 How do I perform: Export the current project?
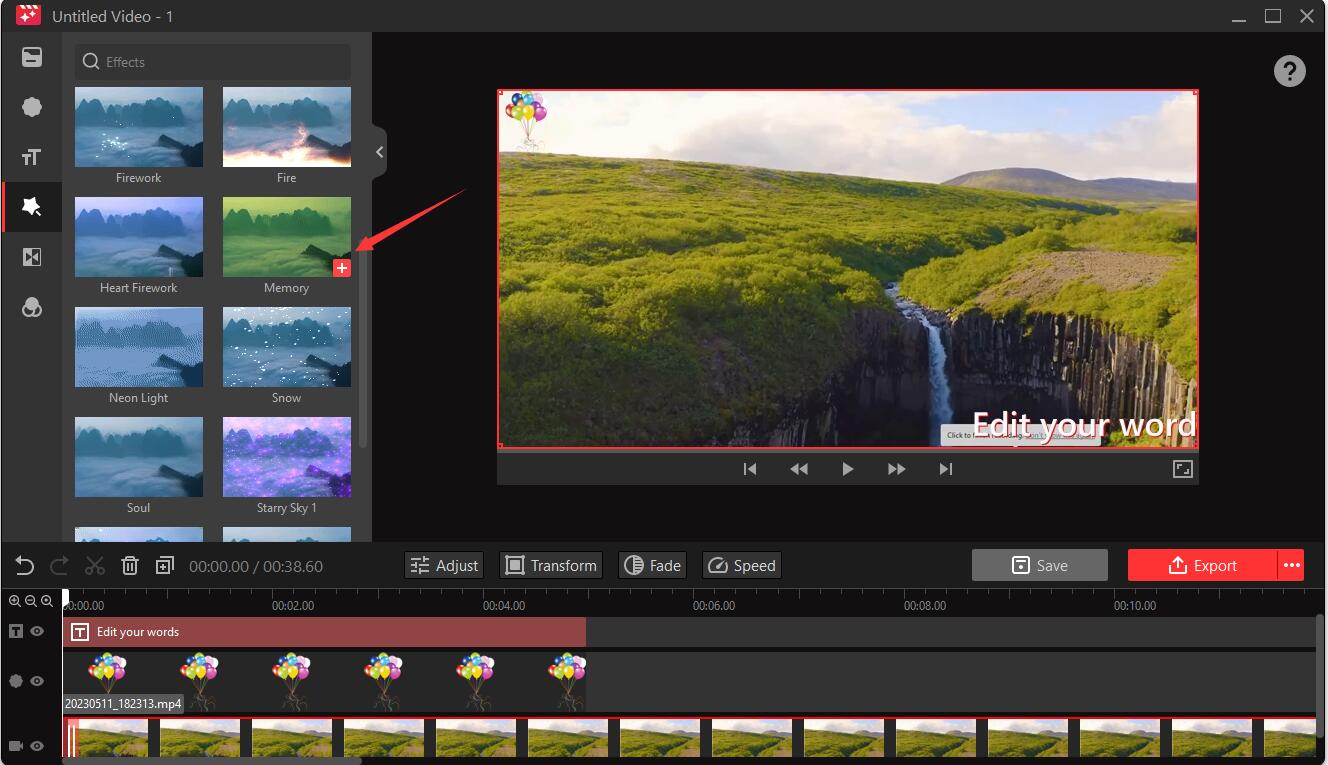pos(1204,565)
